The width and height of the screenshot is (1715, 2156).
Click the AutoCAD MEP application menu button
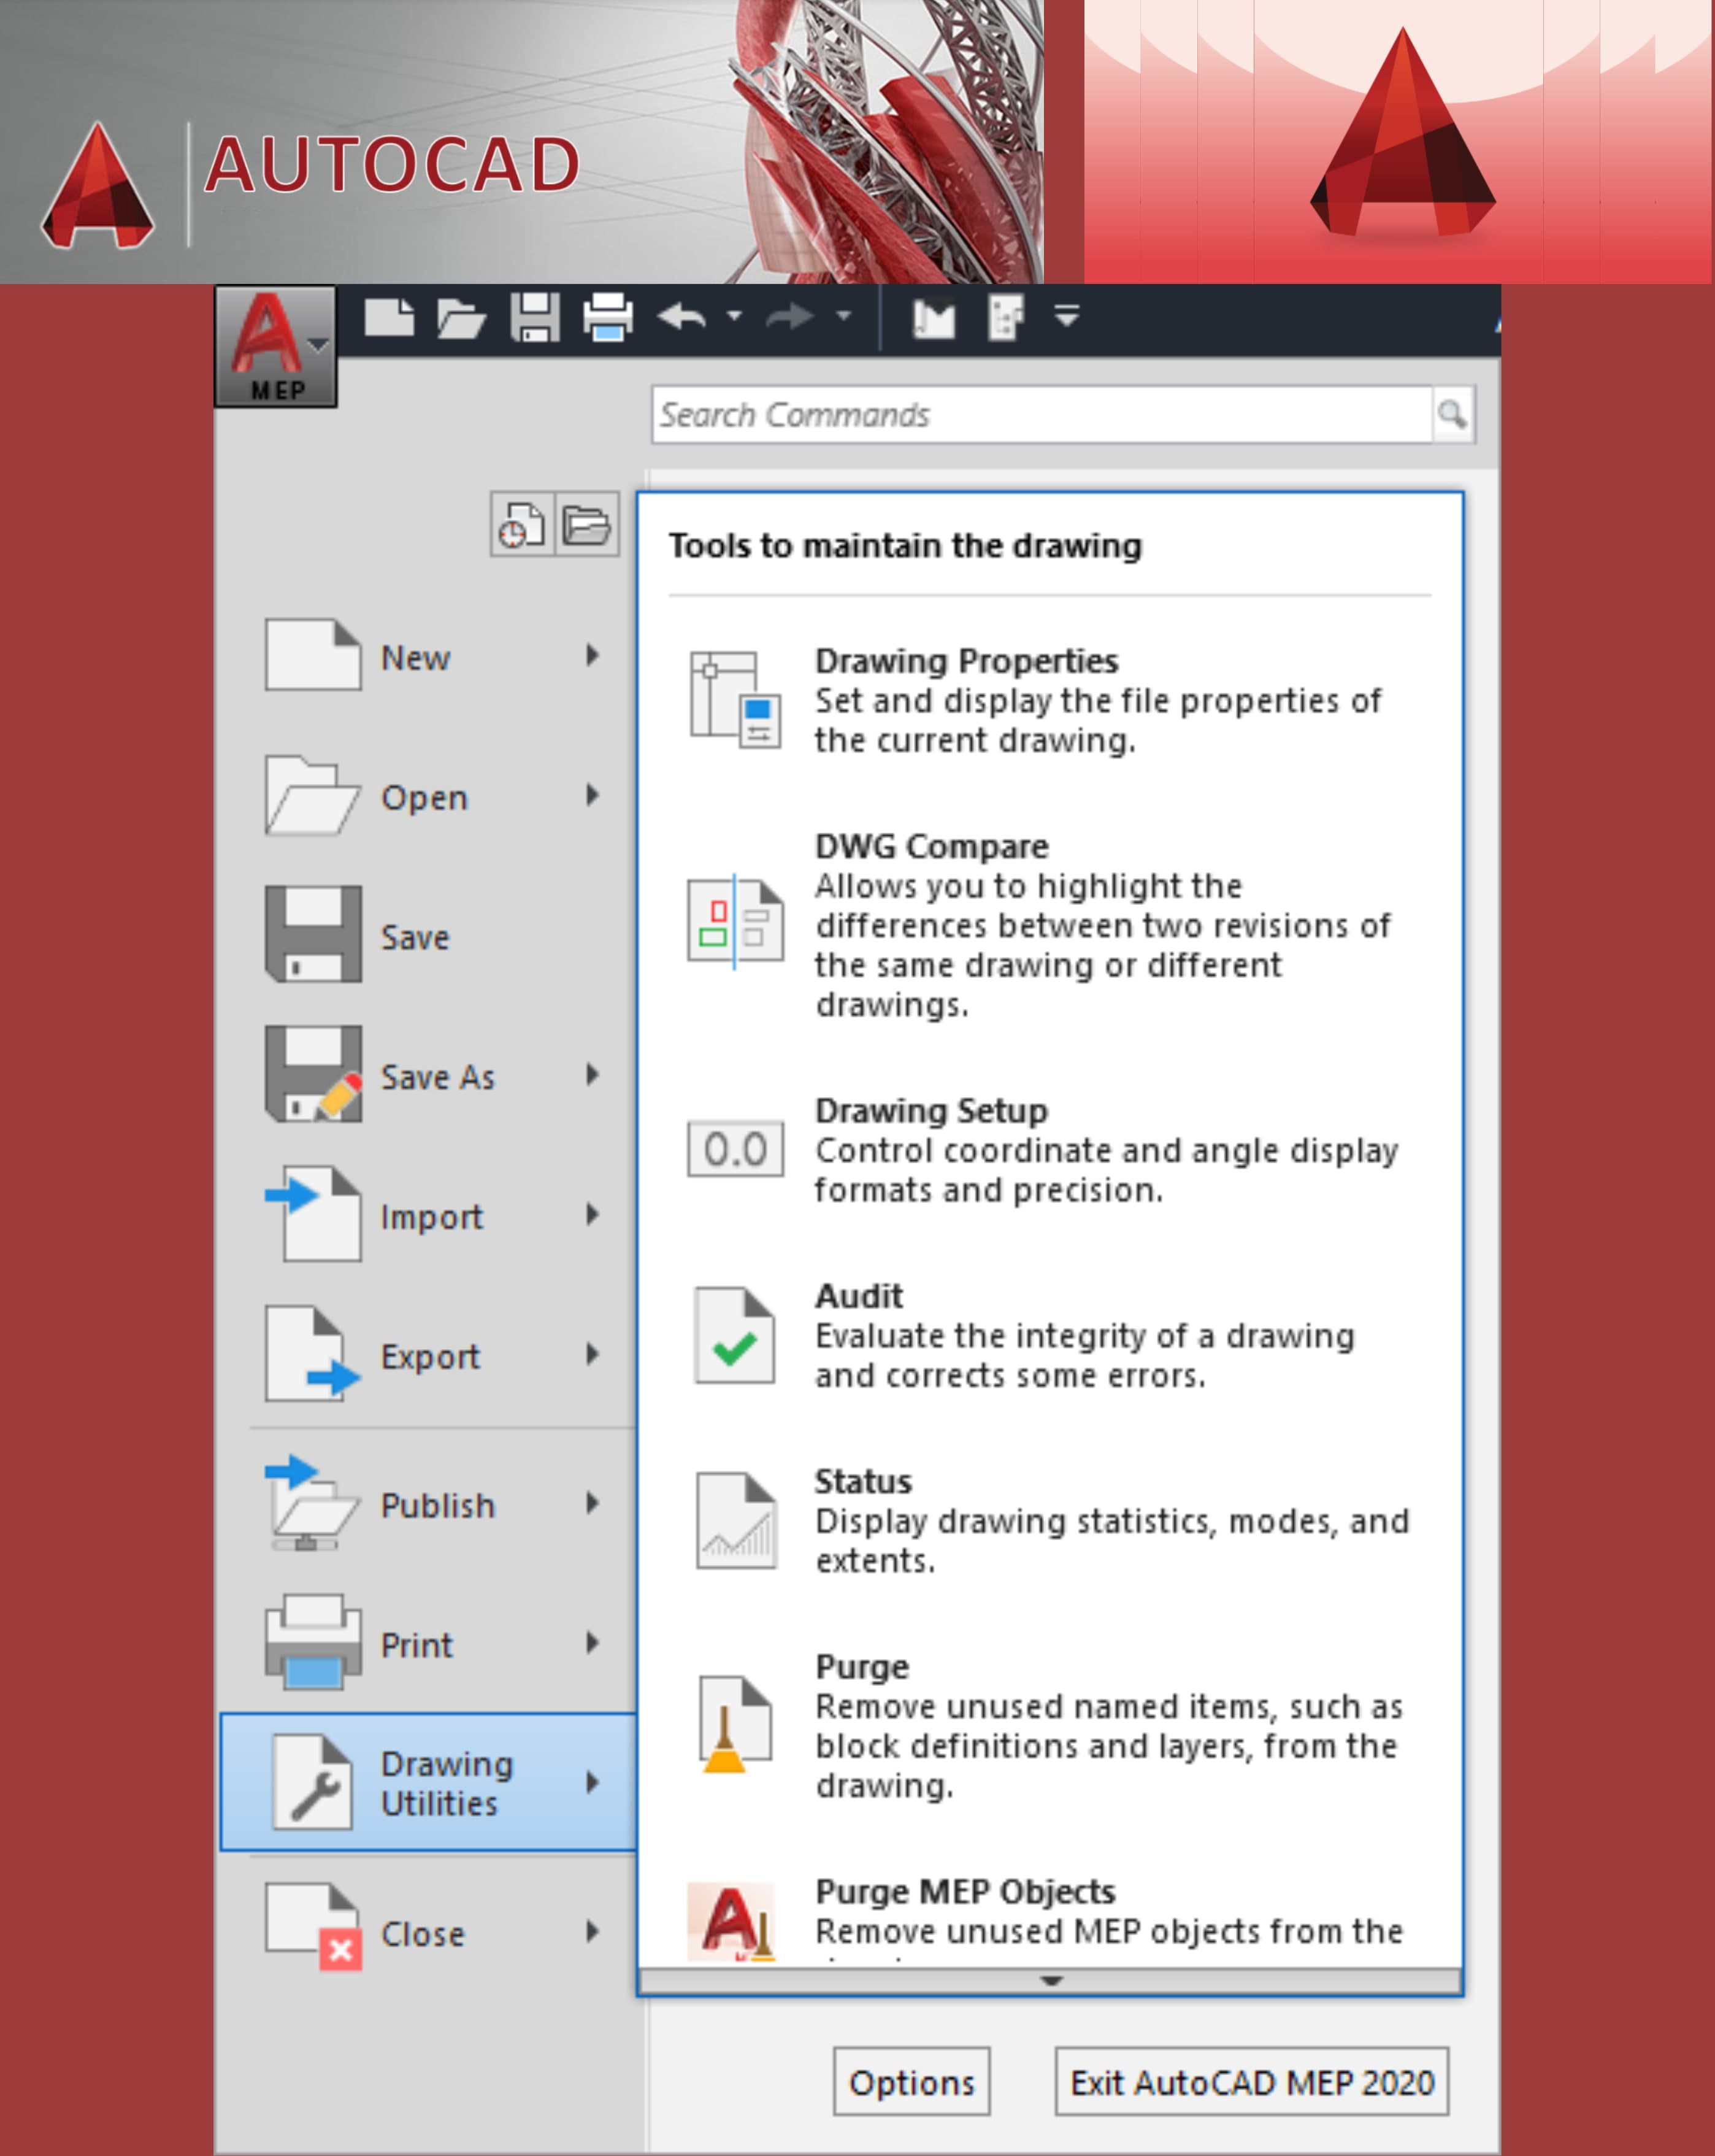(x=275, y=346)
